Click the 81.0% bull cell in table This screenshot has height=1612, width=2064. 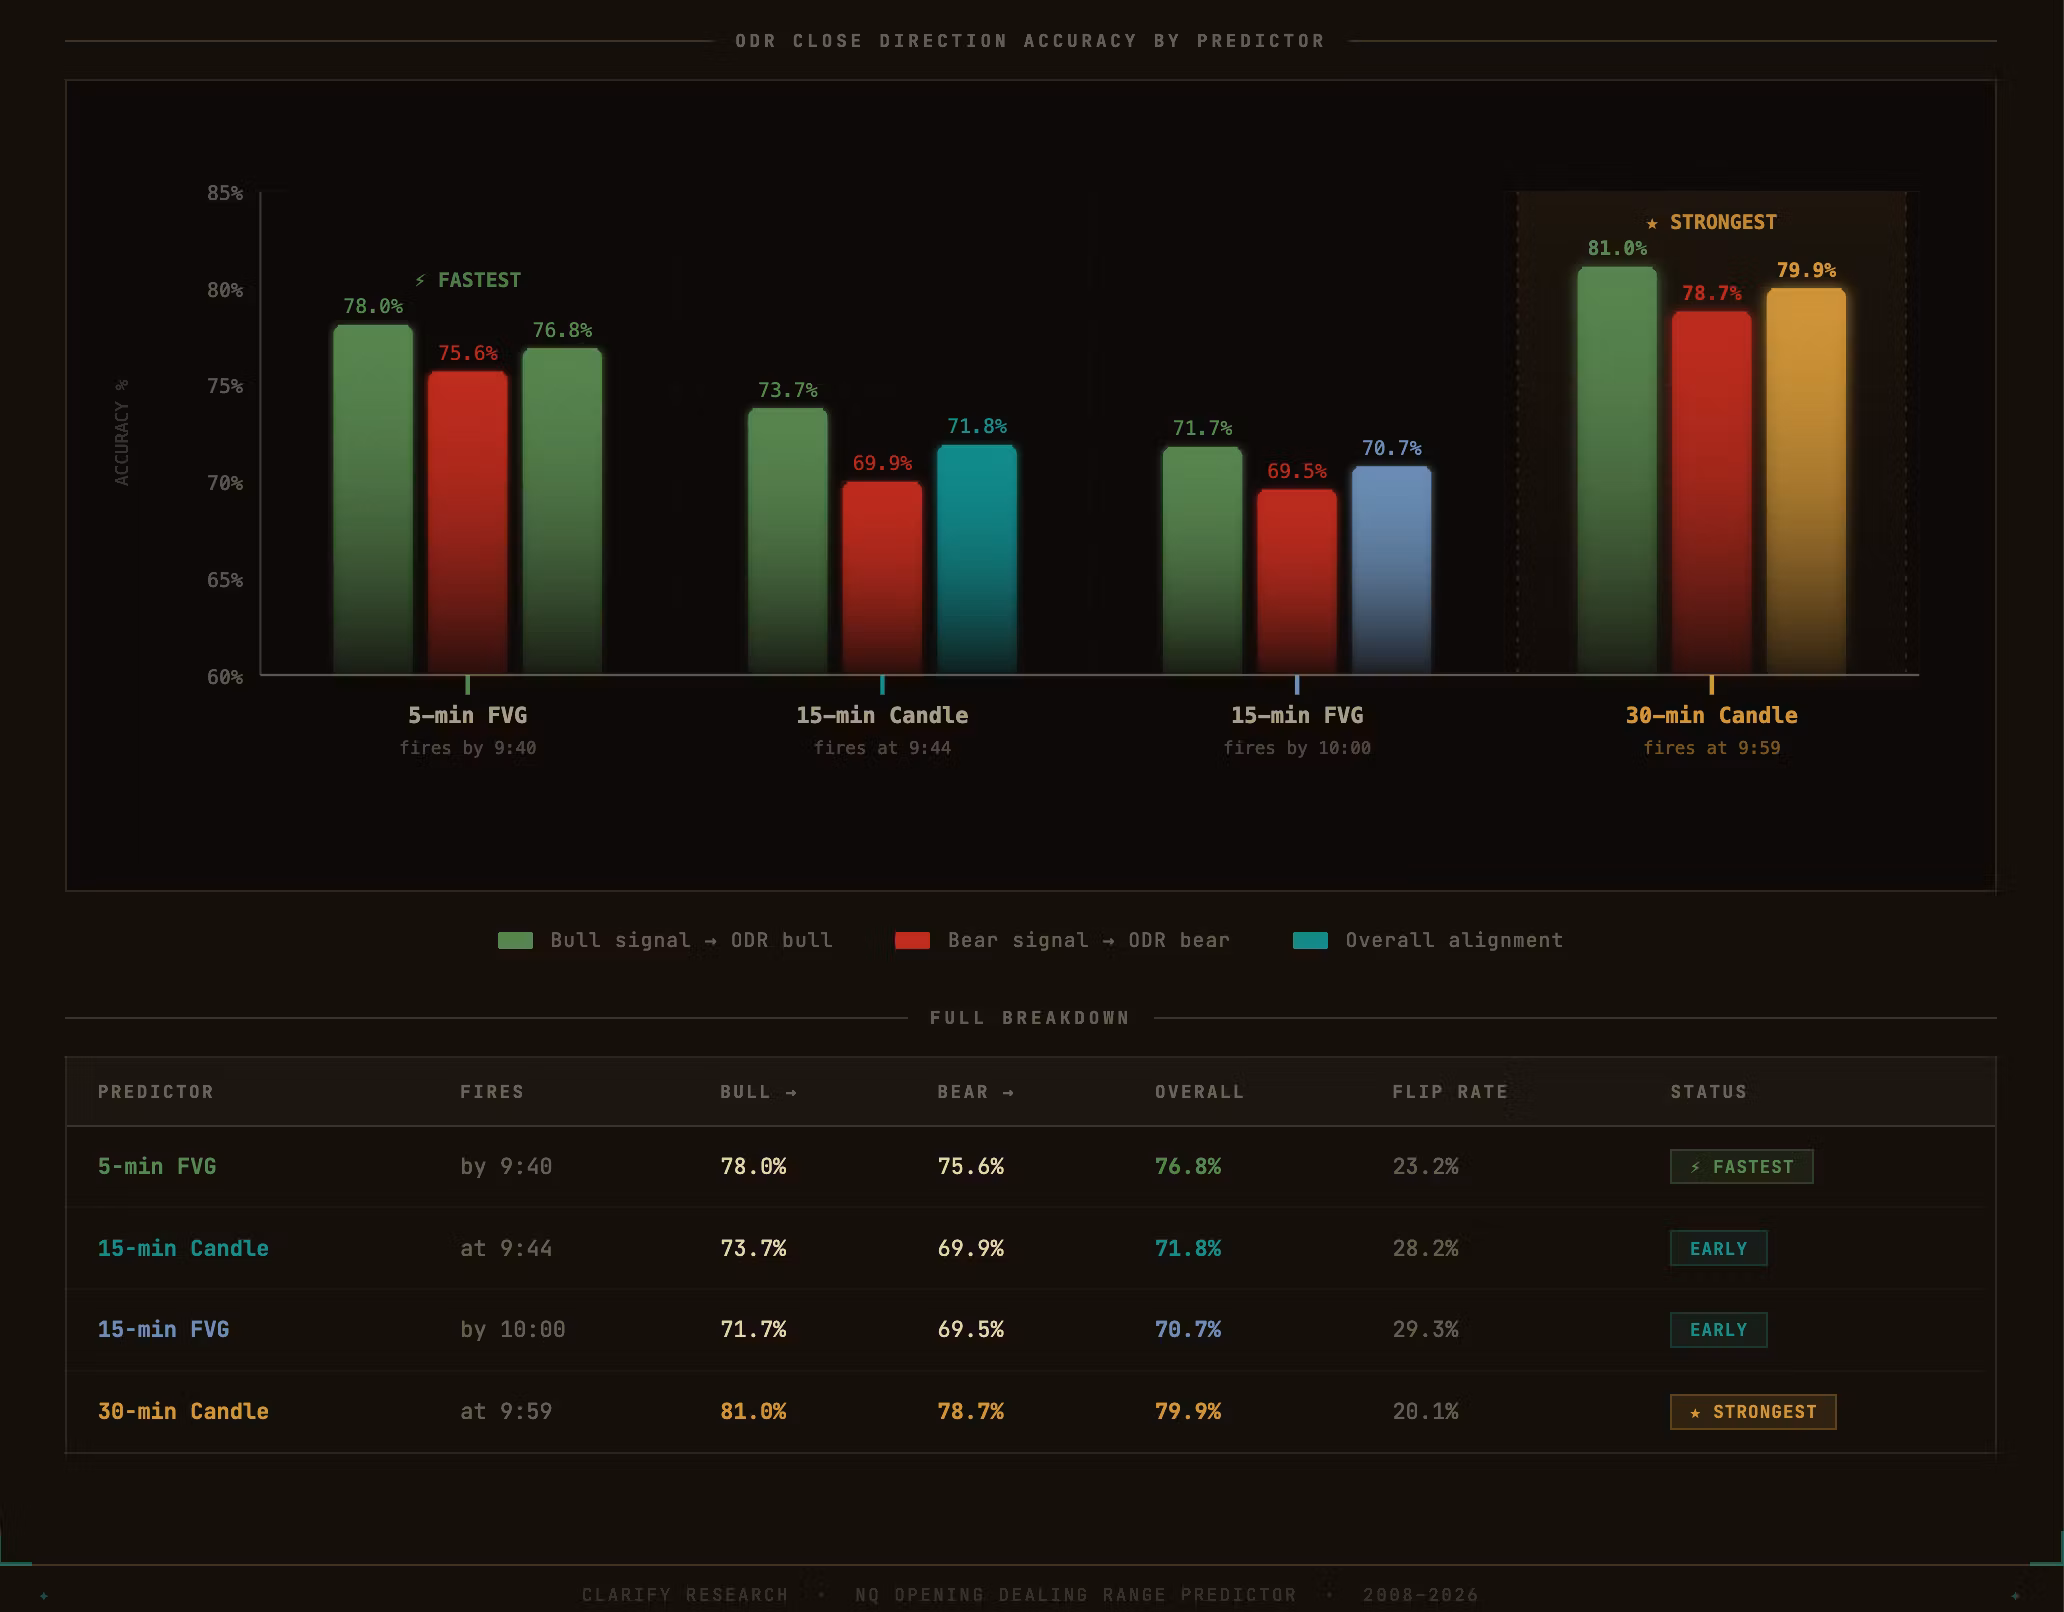753,1412
